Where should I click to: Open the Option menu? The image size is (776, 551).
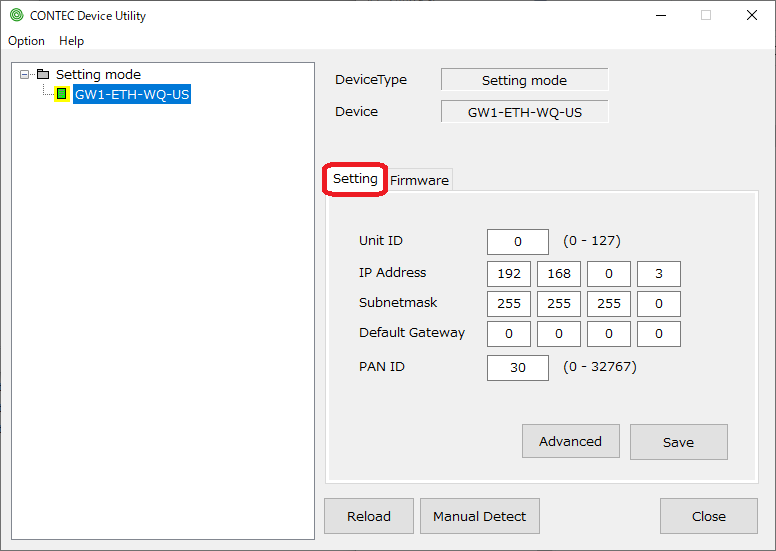coord(26,41)
